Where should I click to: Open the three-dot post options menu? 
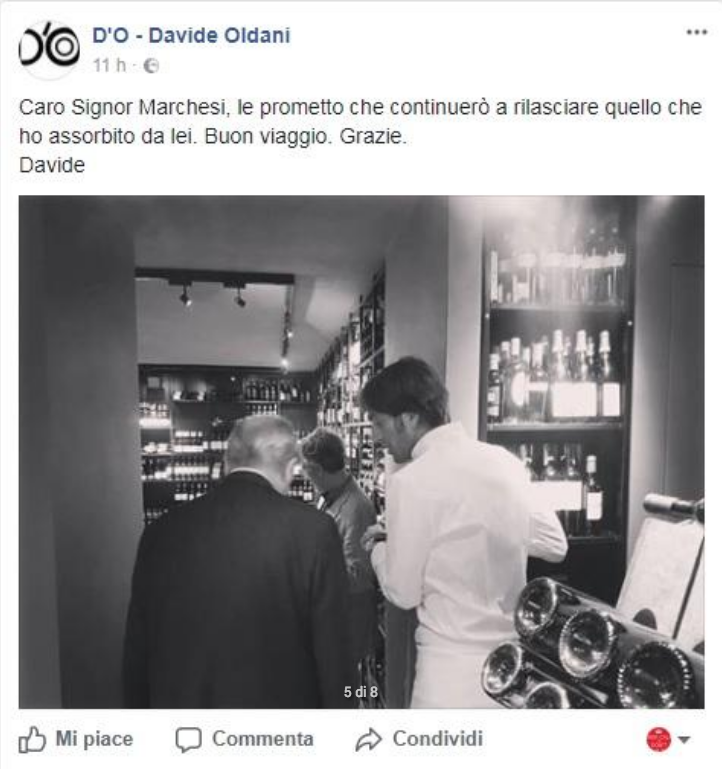click(x=696, y=32)
